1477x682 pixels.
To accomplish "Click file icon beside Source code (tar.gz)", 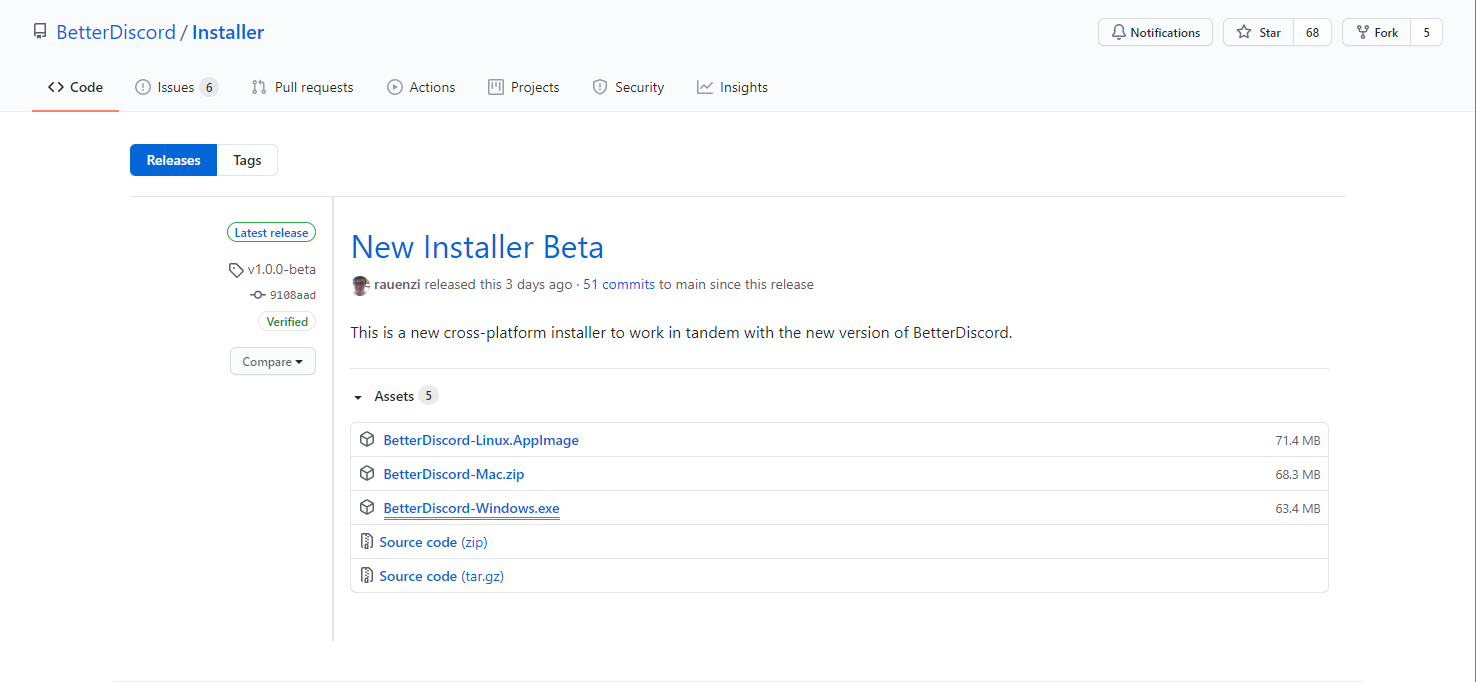I will tap(367, 576).
